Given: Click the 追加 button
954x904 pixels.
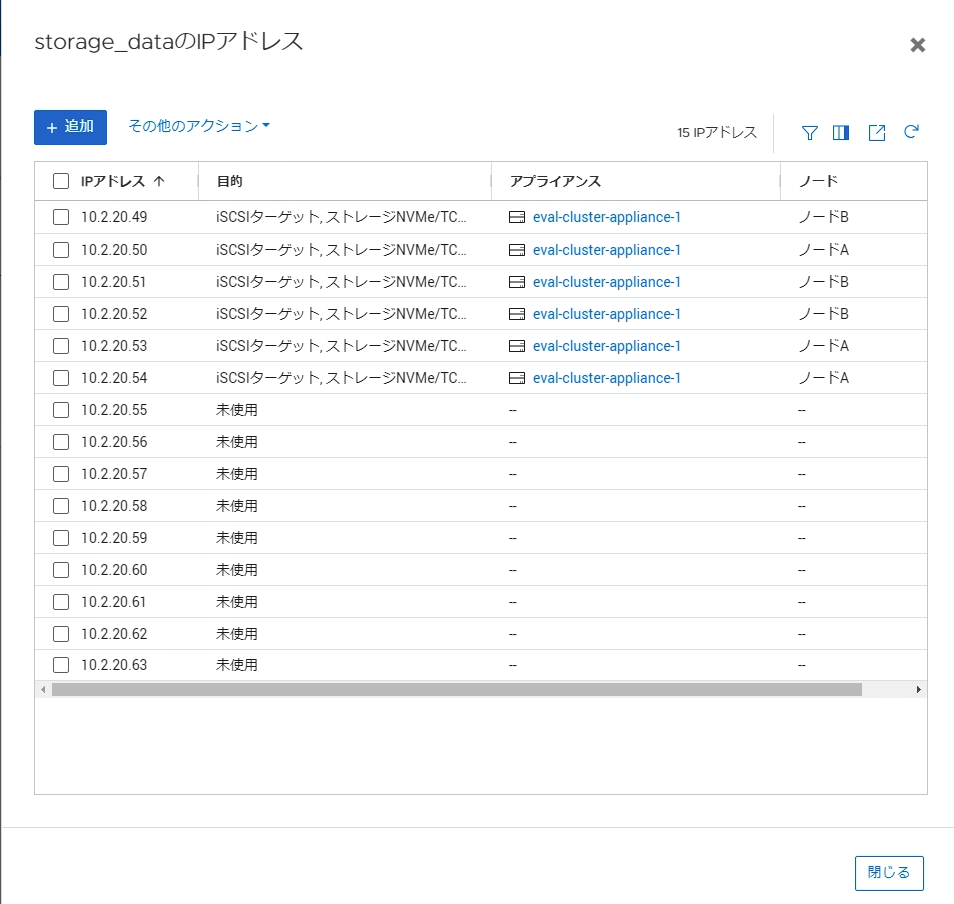Looking at the screenshot, I should 69,127.
